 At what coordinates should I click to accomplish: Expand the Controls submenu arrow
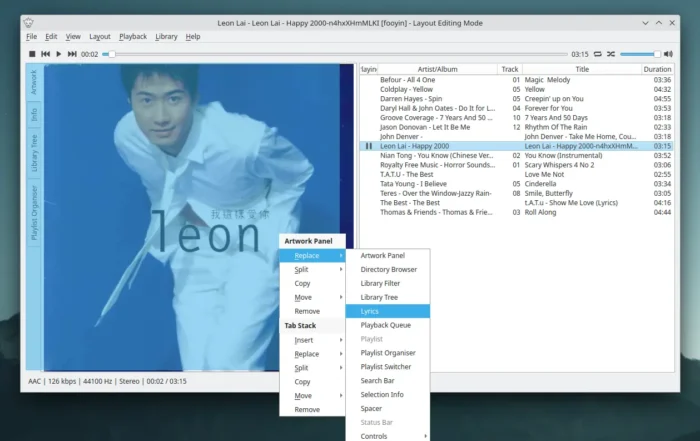tap(425, 436)
